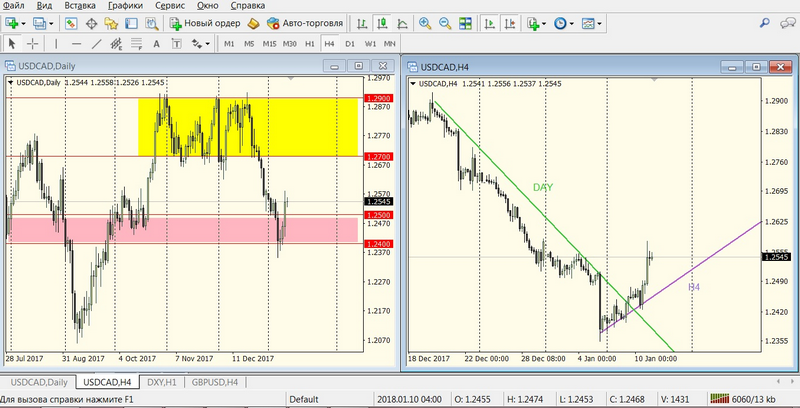The width and height of the screenshot is (800, 408).
Task: Select the crosshair cursor tool
Action: 33,44
